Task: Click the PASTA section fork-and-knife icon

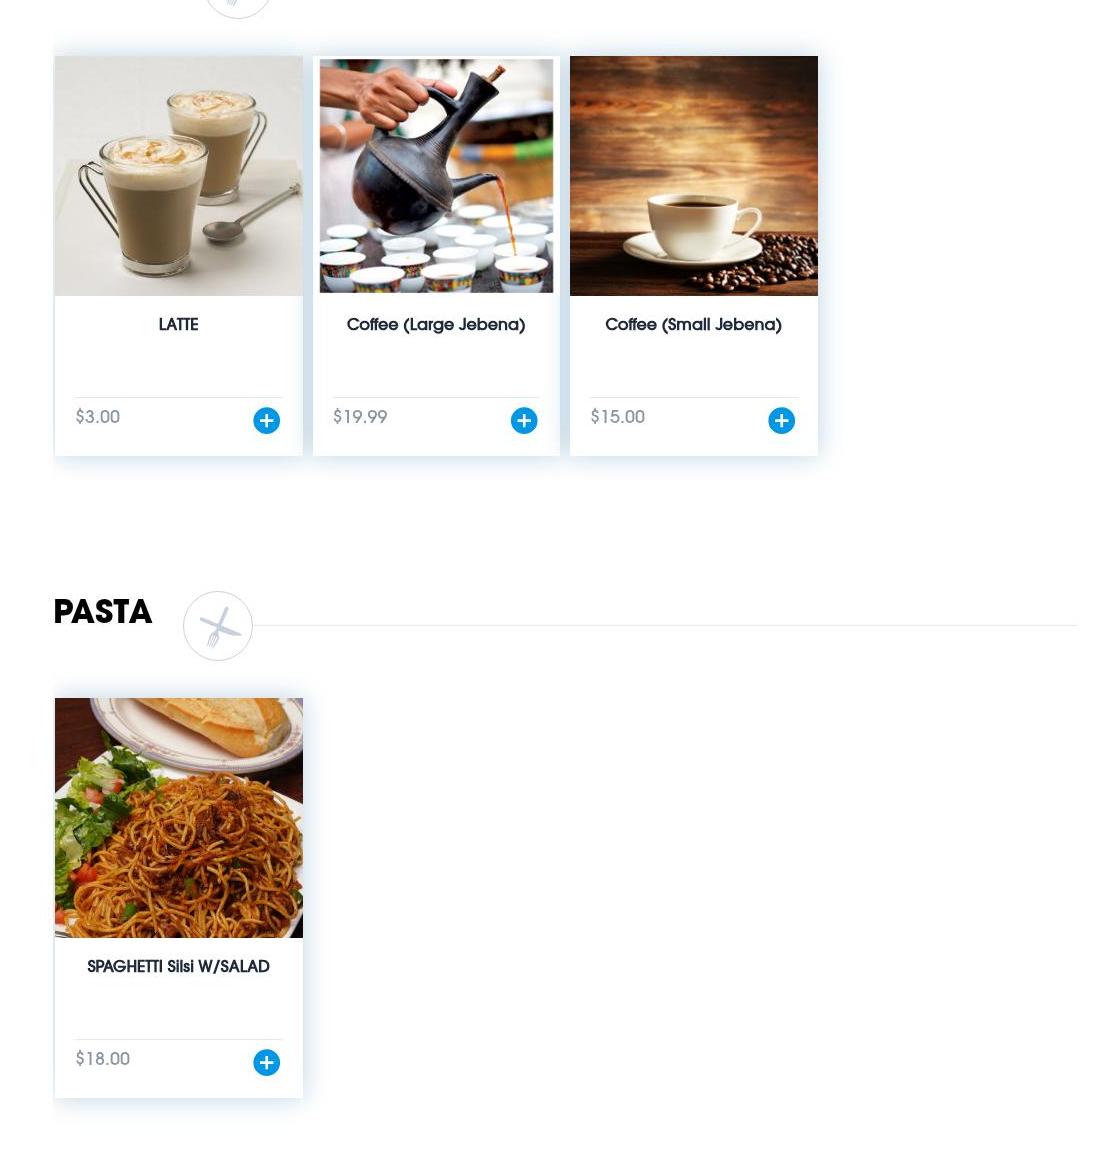Action: [x=218, y=626]
